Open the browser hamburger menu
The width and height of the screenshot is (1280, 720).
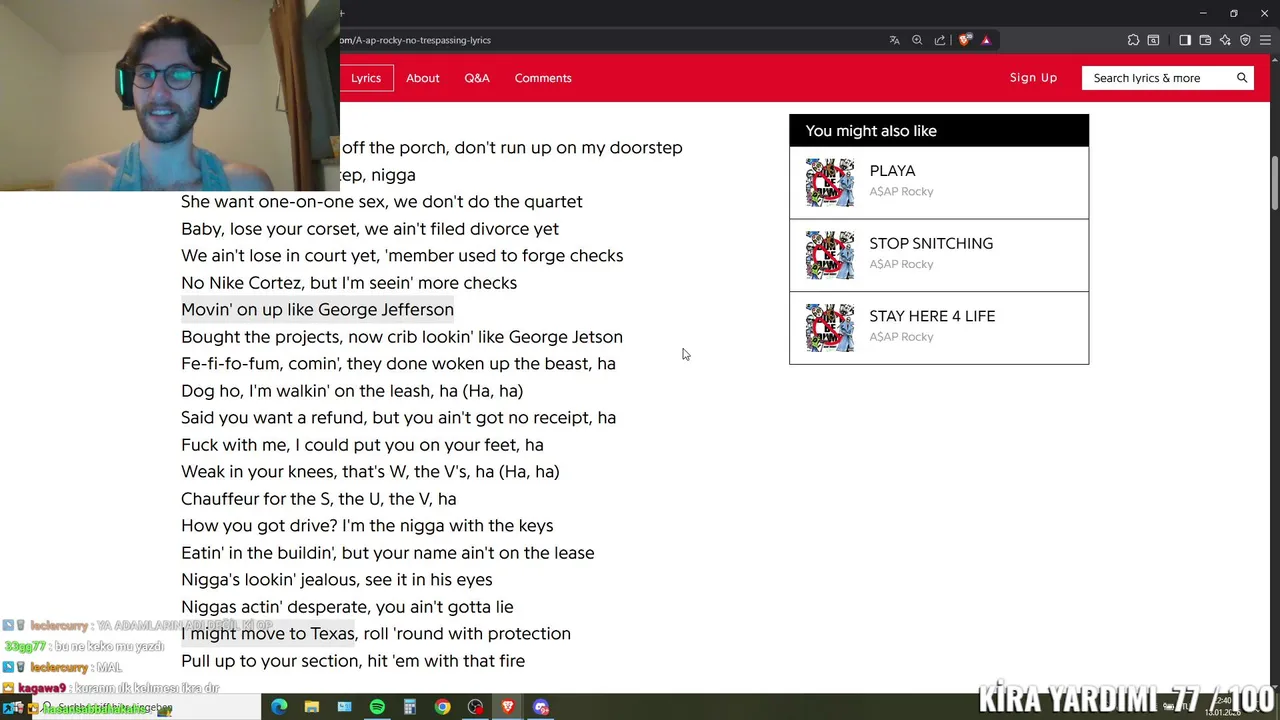[1265, 40]
